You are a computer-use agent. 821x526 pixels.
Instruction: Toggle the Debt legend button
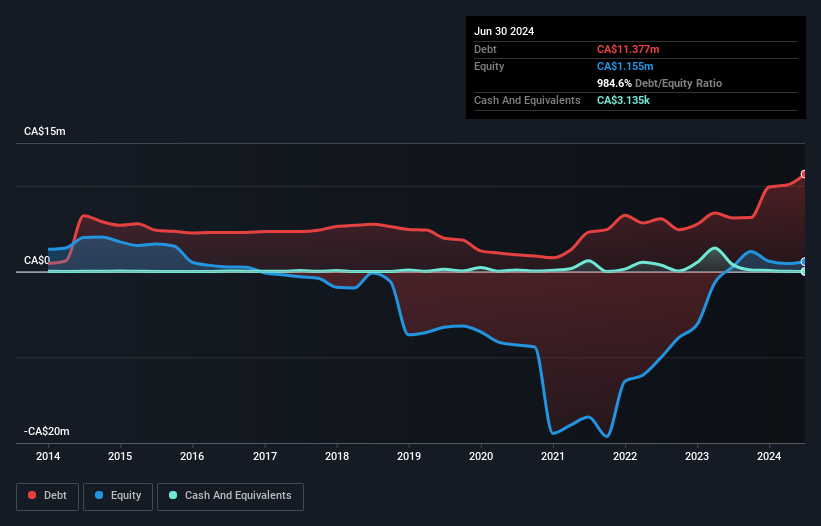pos(48,496)
